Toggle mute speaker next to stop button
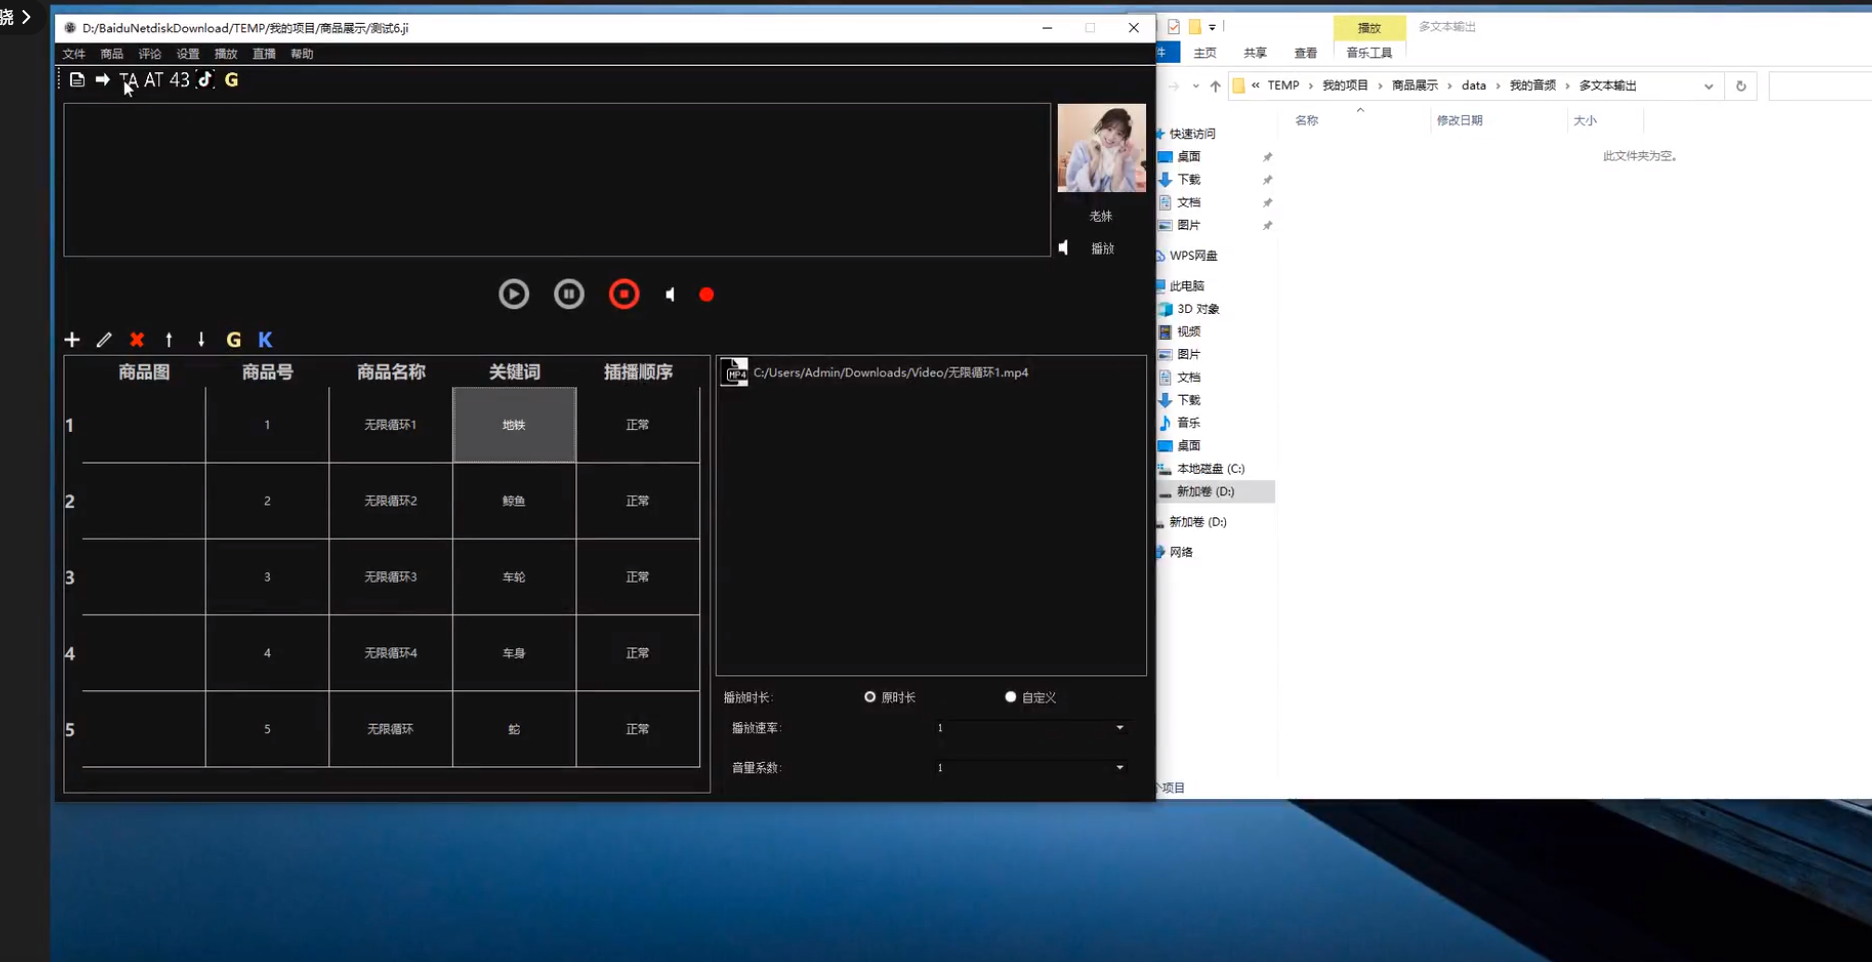 670,295
